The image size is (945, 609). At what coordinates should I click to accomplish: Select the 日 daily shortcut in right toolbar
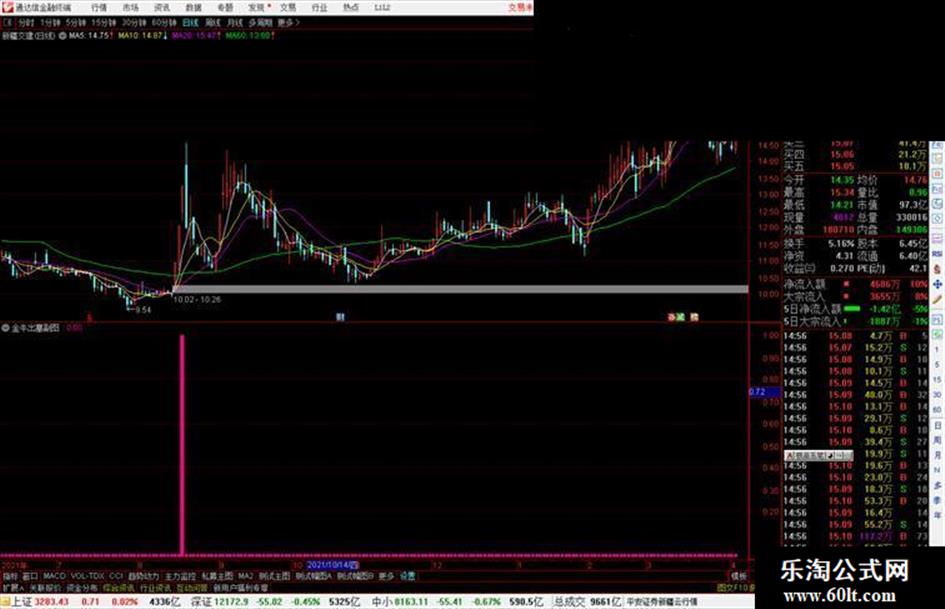pyautogui.click(x=937, y=425)
